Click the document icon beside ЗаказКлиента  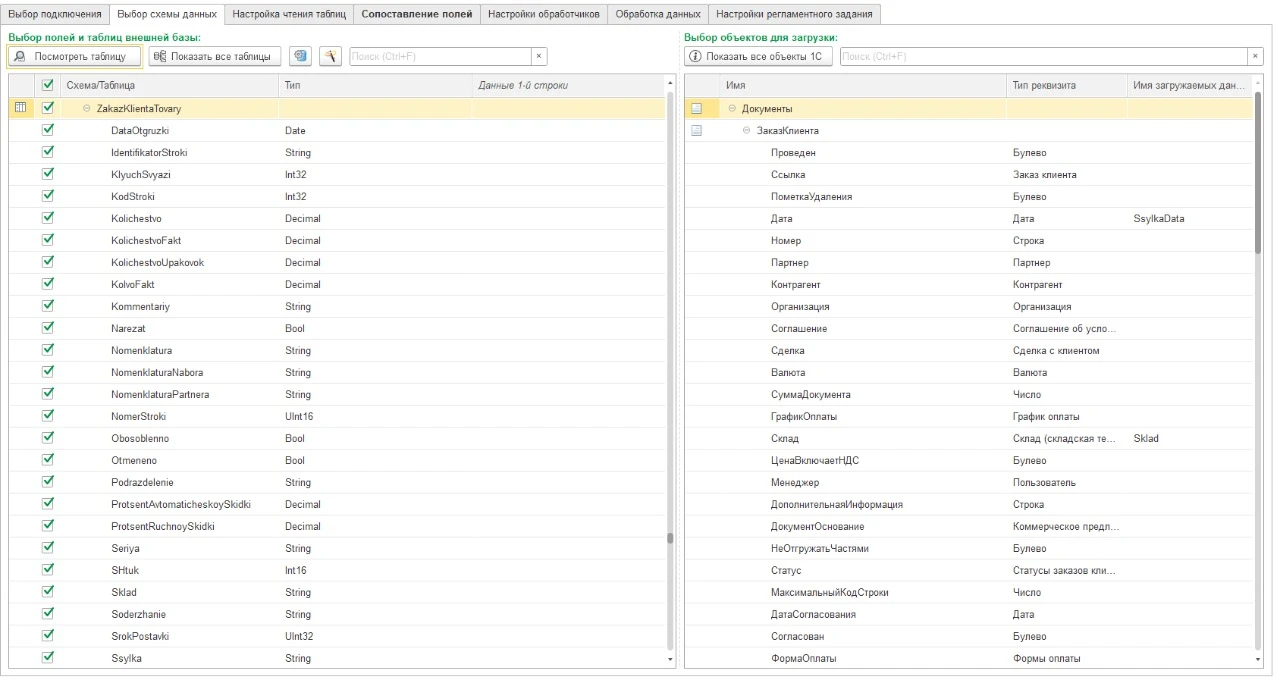pos(697,130)
